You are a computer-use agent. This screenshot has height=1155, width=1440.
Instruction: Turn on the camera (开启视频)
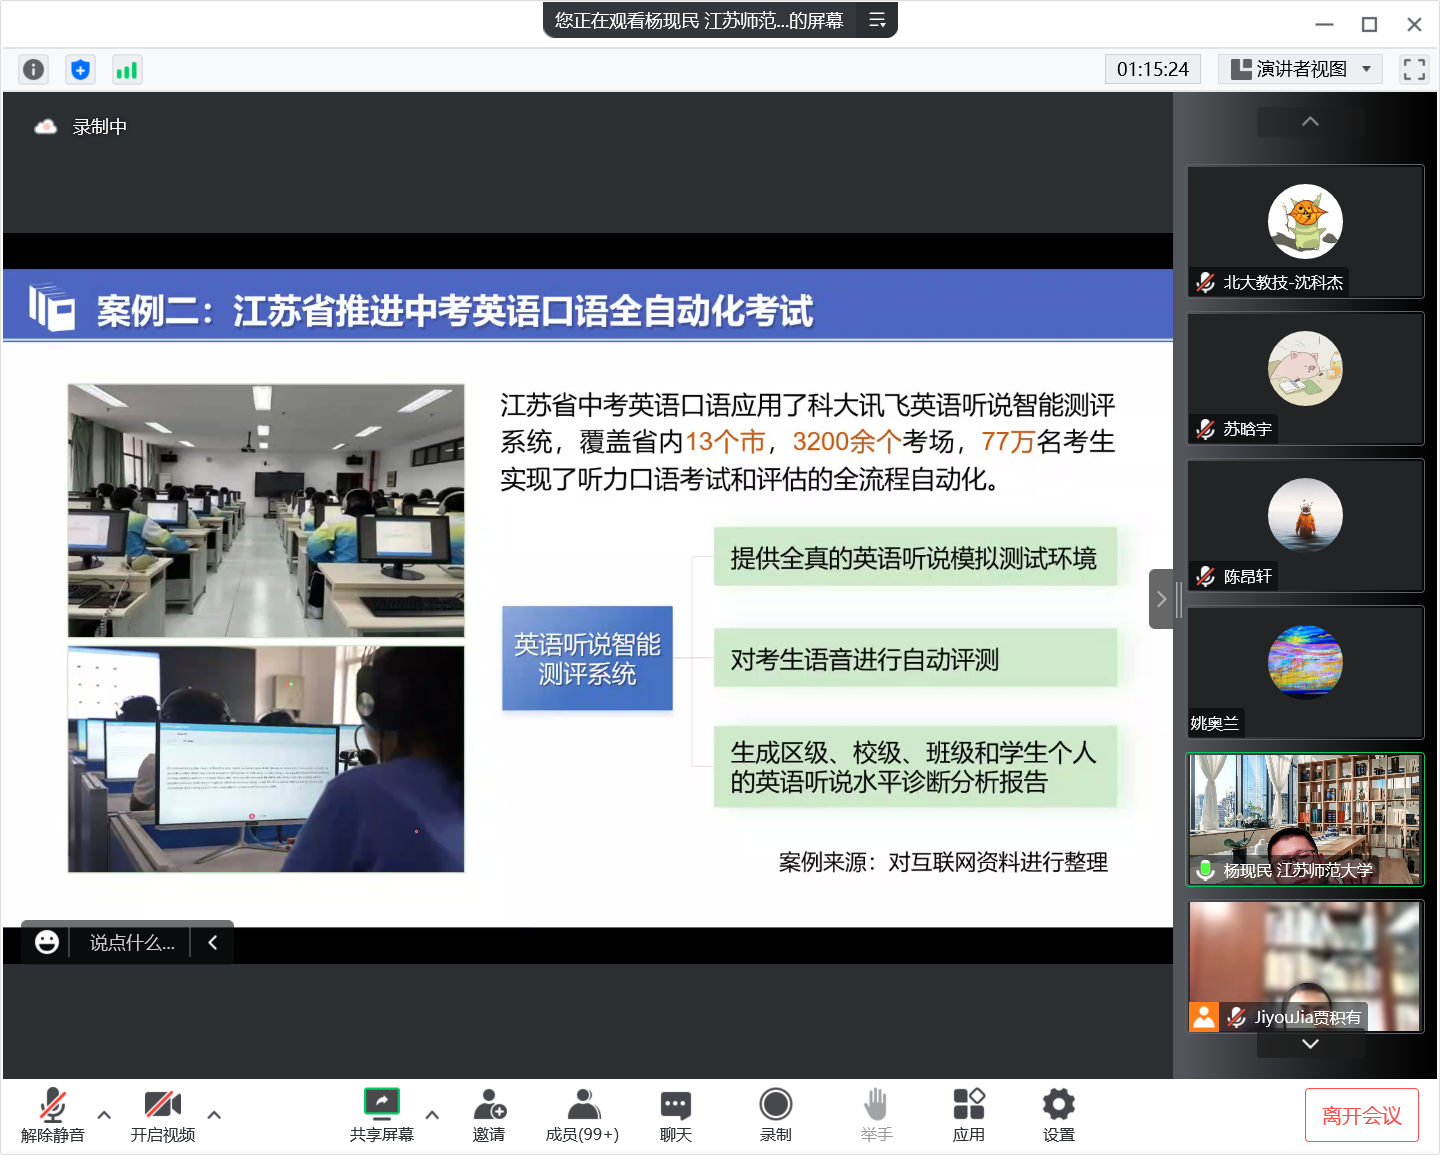click(x=162, y=1114)
